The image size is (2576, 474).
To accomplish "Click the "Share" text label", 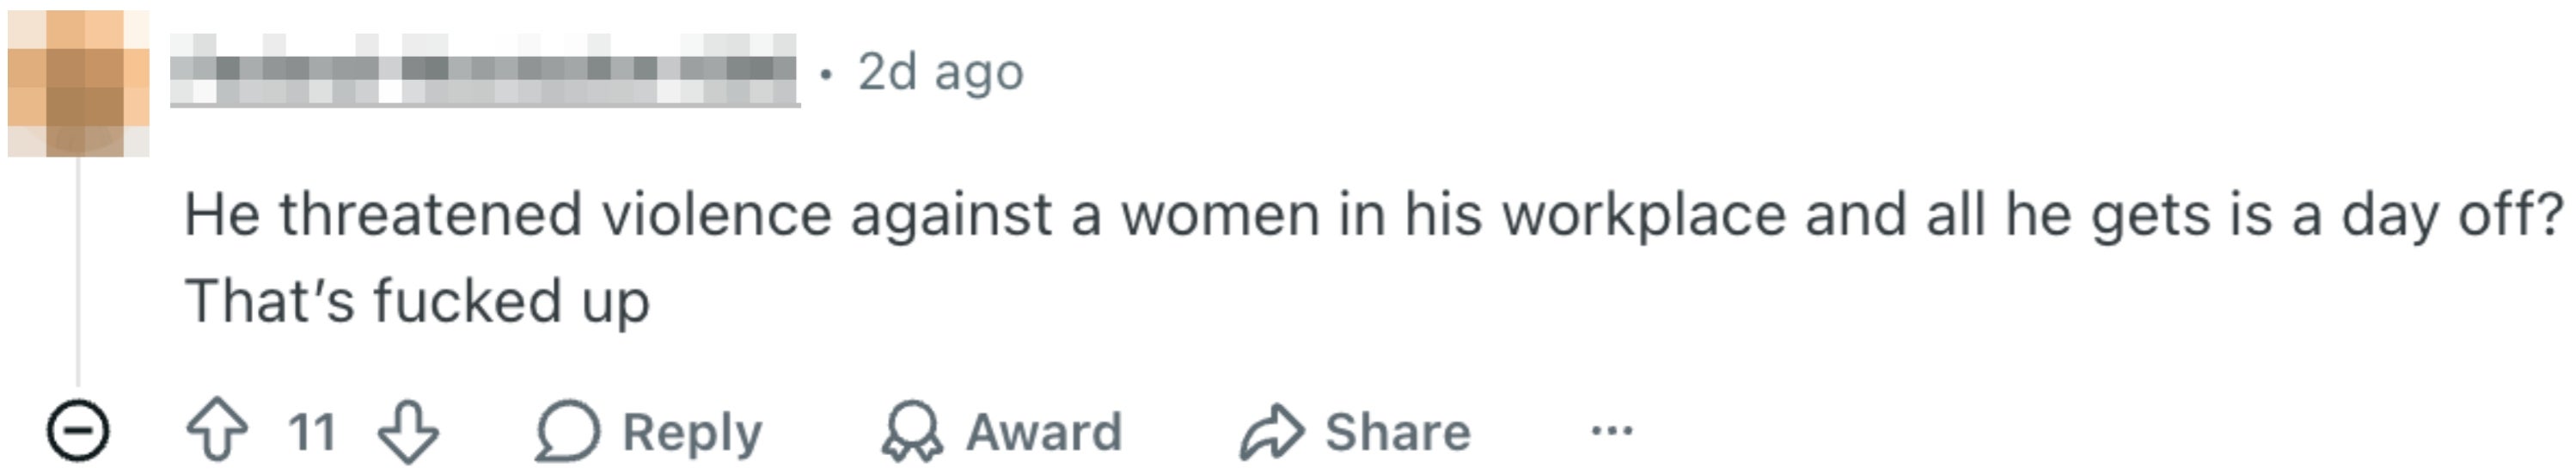I will pyautogui.click(x=1398, y=432).
